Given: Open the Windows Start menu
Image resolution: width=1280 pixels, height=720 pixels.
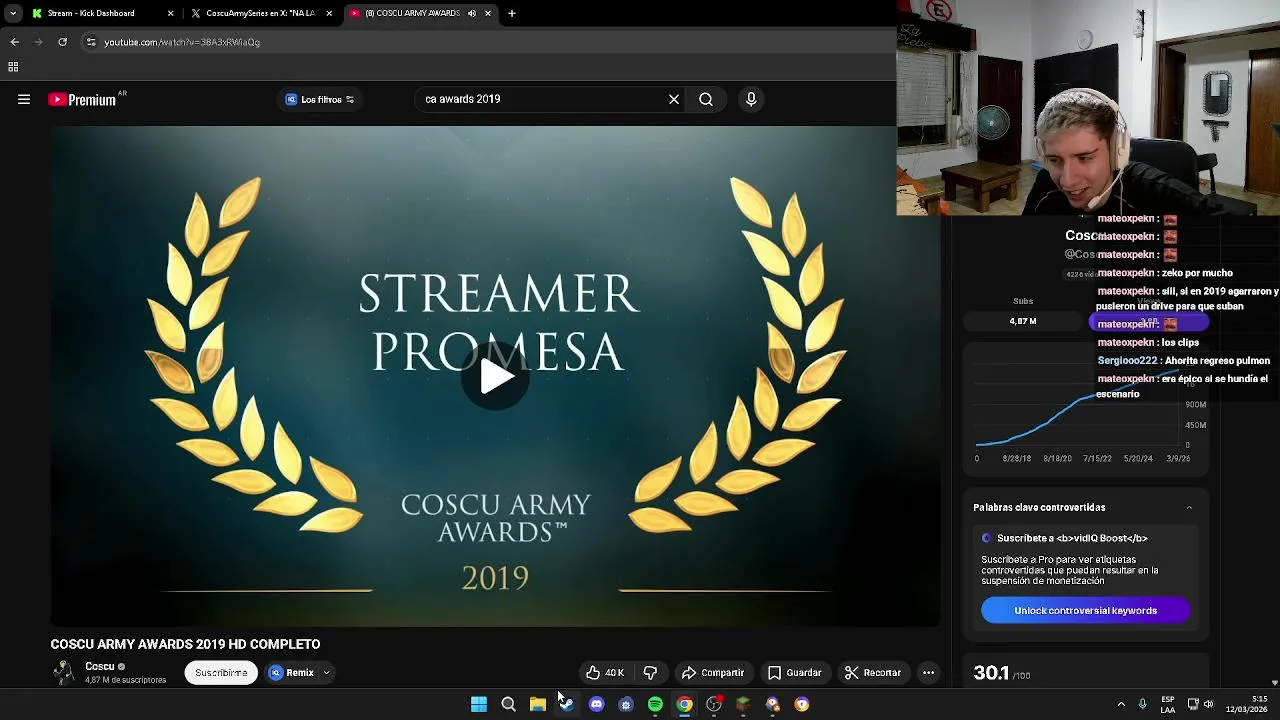Looking at the screenshot, I should 479,704.
